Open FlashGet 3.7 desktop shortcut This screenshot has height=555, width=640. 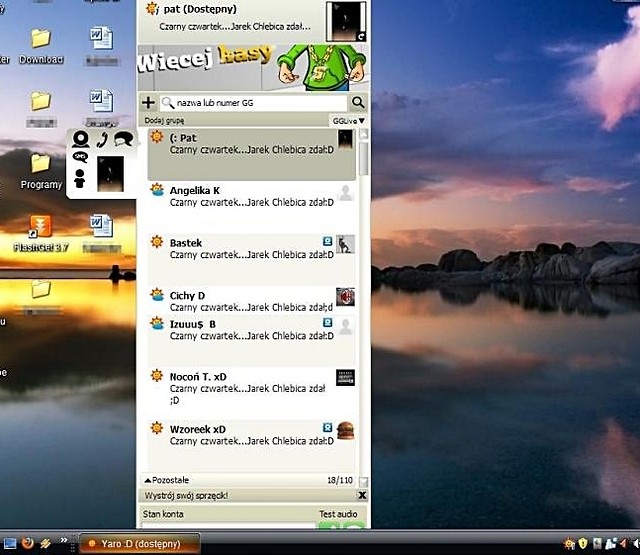pos(40,233)
